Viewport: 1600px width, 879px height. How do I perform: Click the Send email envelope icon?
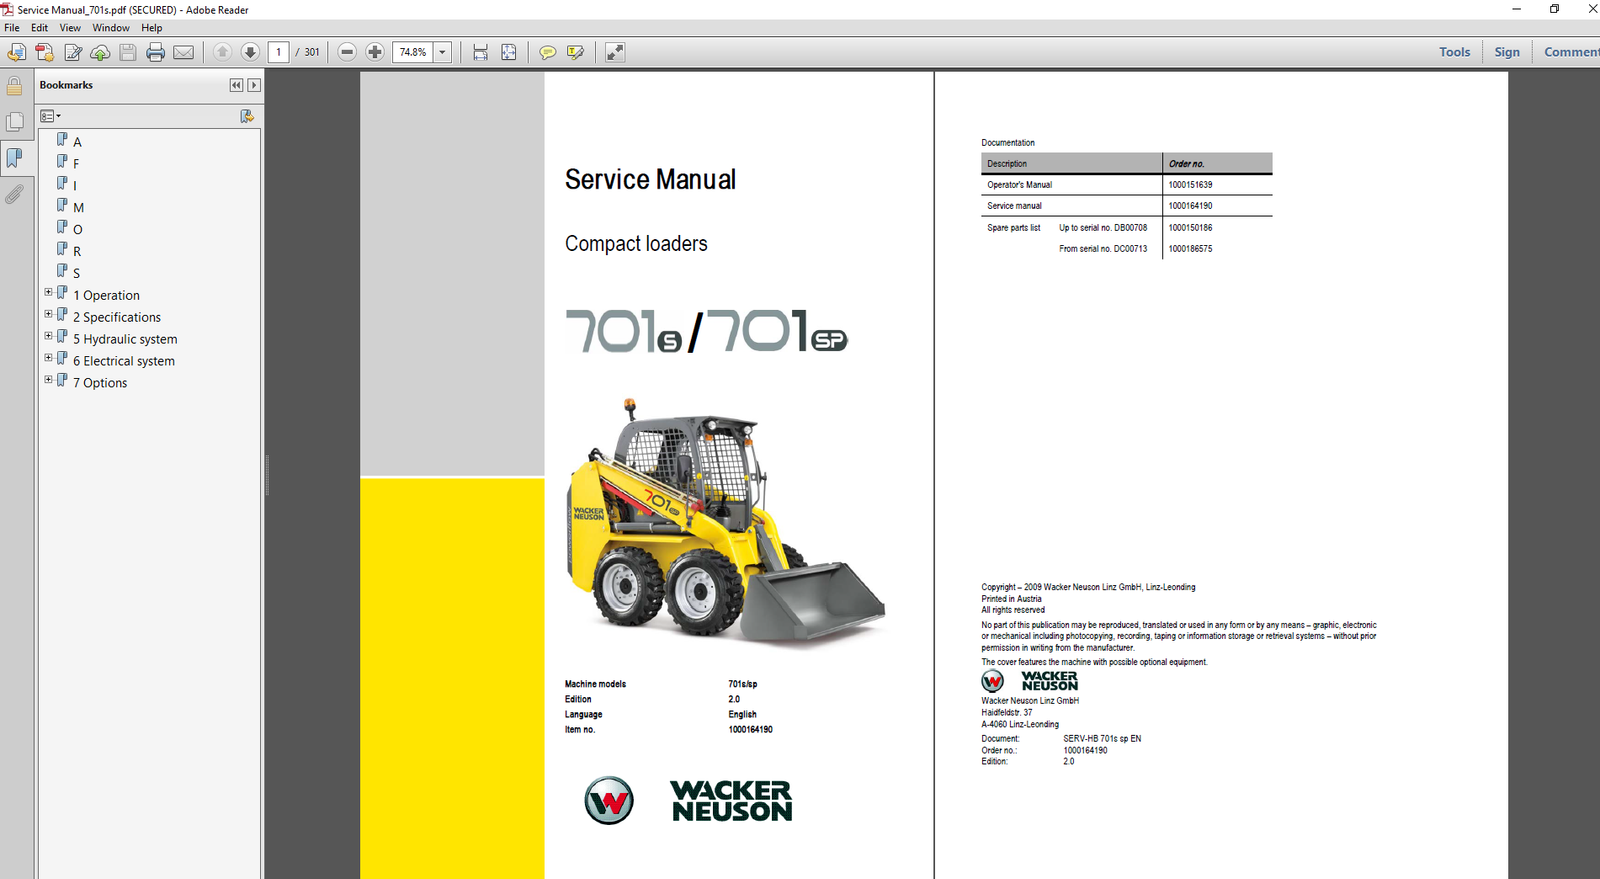pos(184,52)
